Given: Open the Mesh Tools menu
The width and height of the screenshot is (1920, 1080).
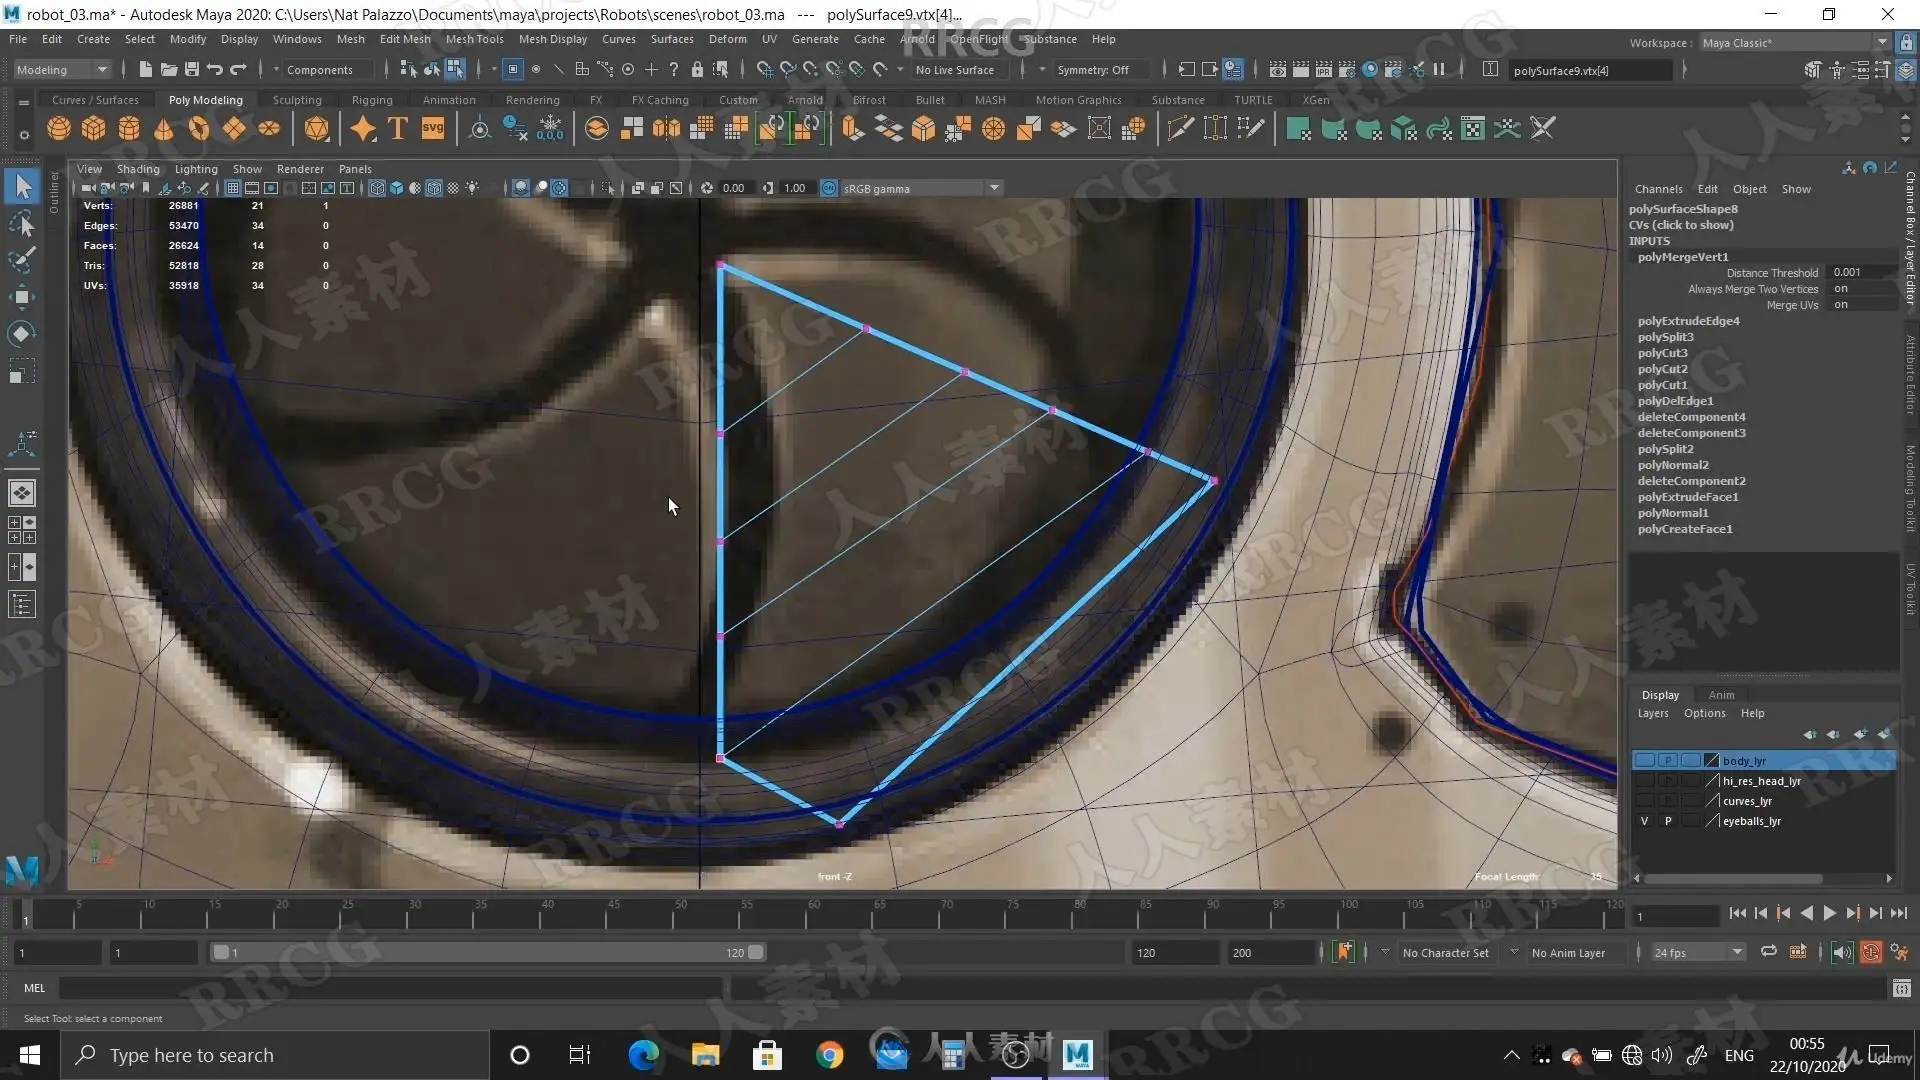Looking at the screenshot, I should [474, 39].
